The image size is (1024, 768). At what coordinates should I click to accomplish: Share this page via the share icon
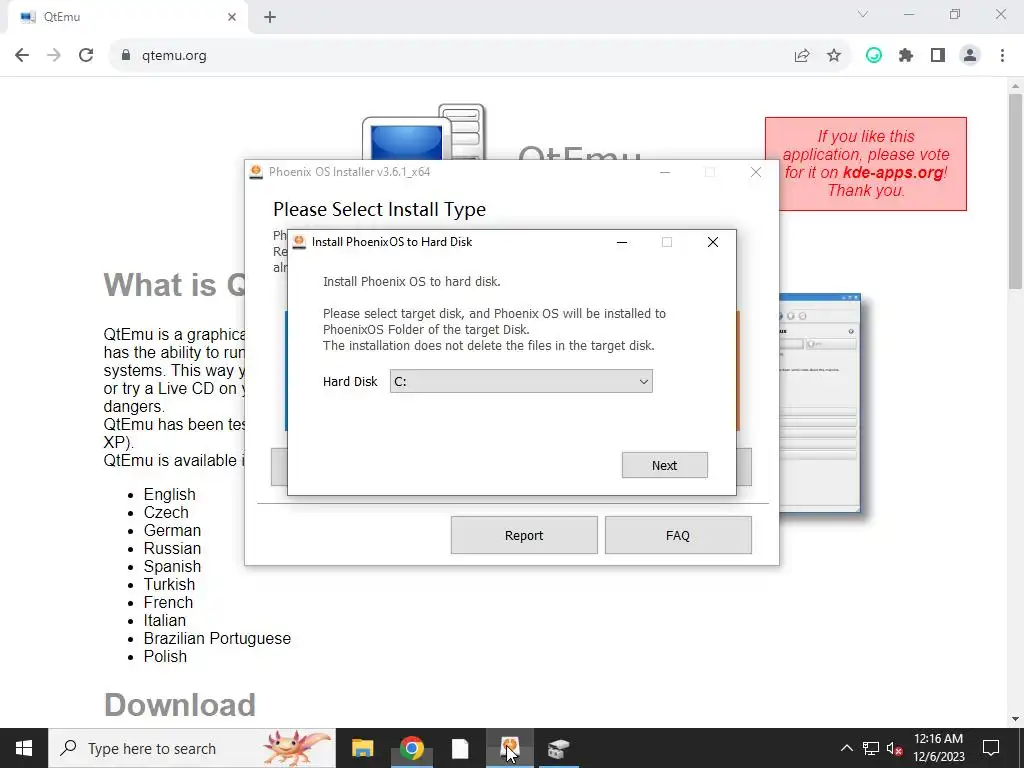pyautogui.click(x=802, y=56)
